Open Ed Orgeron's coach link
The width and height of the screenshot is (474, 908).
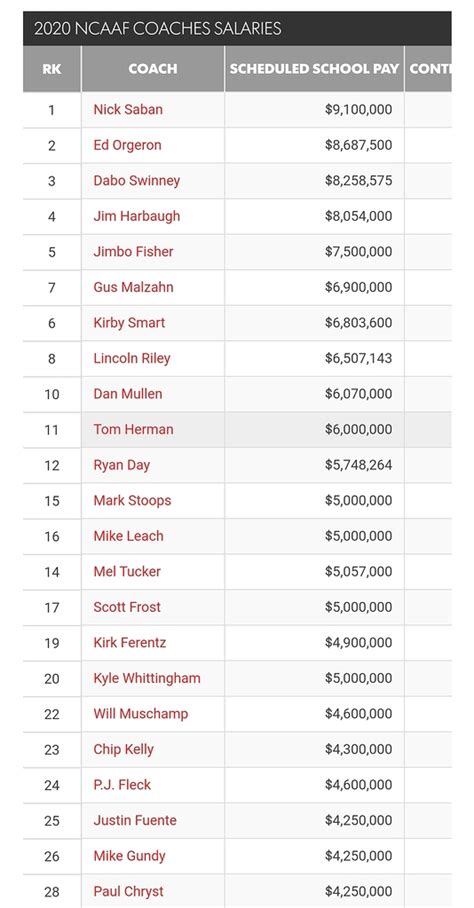(x=127, y=145)
